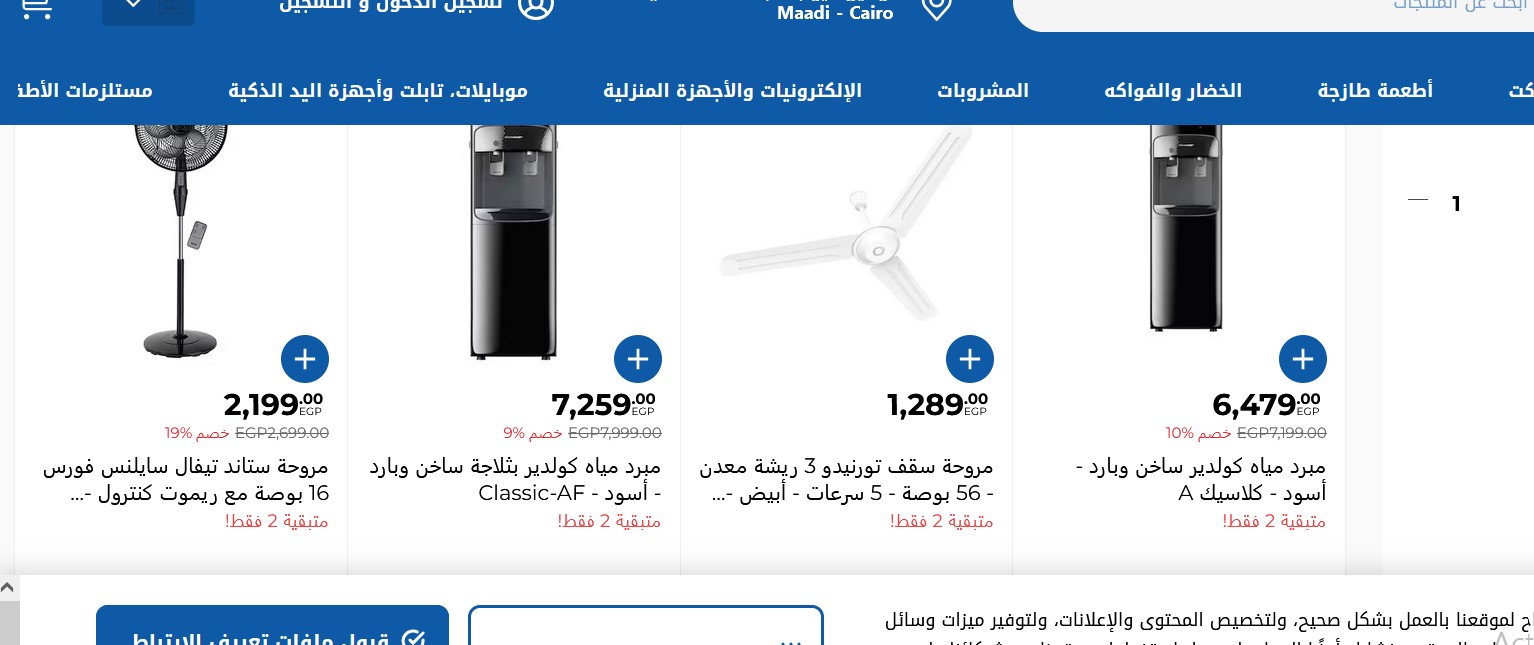Click the product search field
This screenshot has width=1534, height=645.
click(x=1270, y=10)
